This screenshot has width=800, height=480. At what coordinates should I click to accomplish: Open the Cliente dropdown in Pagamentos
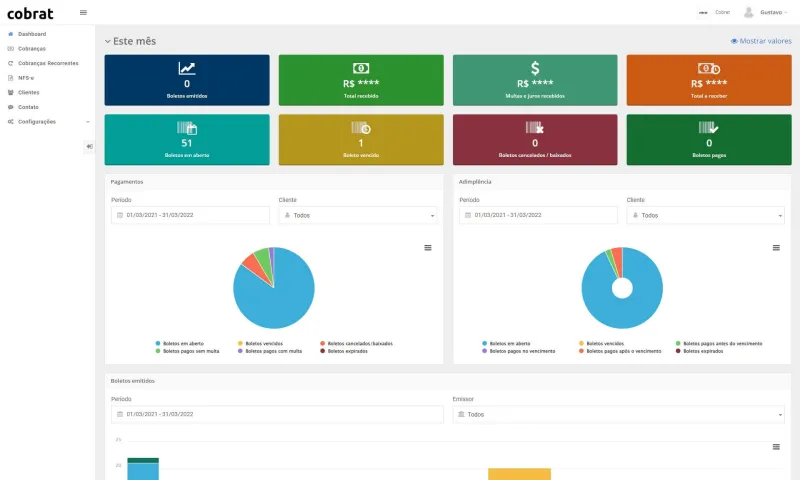pyautogui.click(x=357, y=215)
